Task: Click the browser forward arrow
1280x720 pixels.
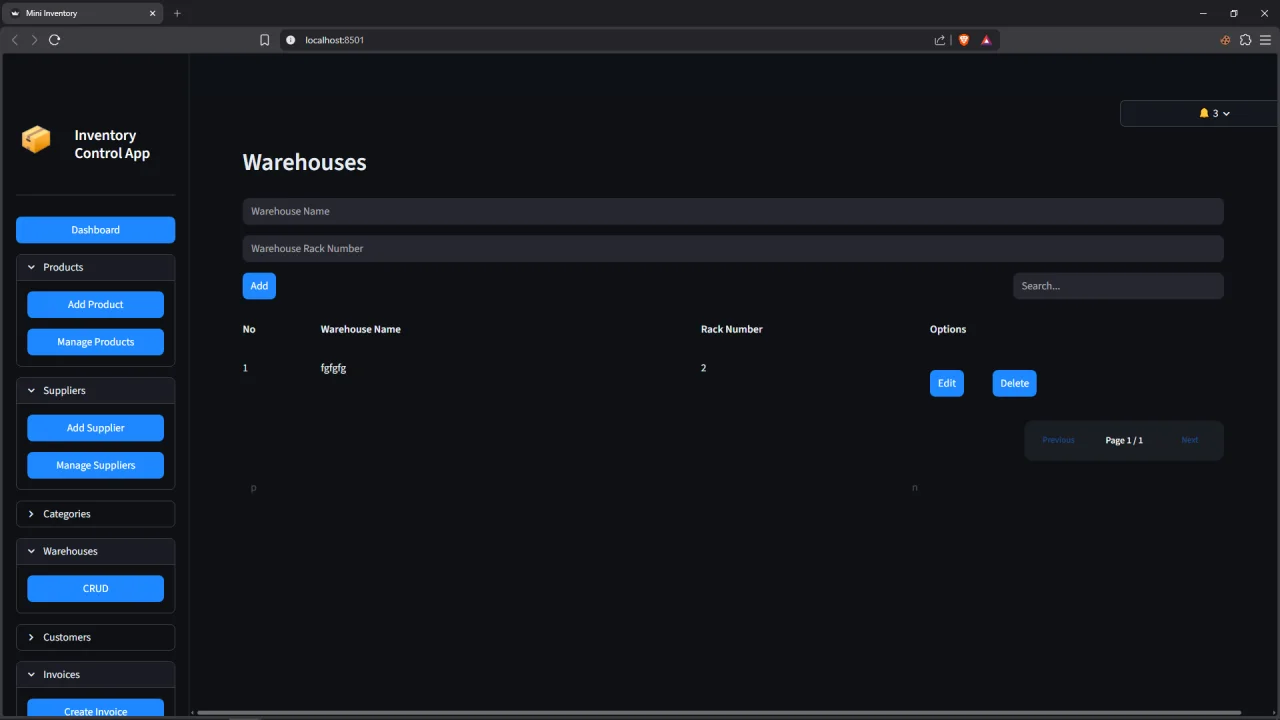Action: point(34,40)
